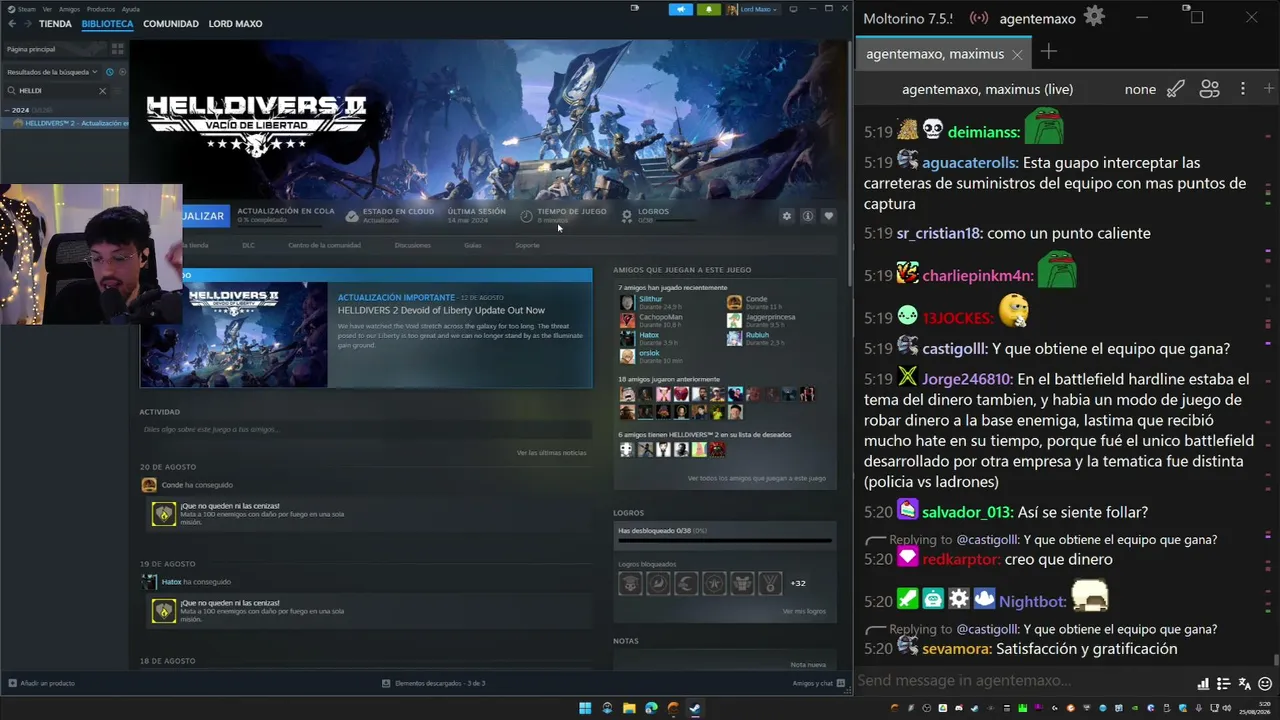Click the +32 locked achievements counter
The height and width of the screenshot is (720, 1280).
click(798, 583)
